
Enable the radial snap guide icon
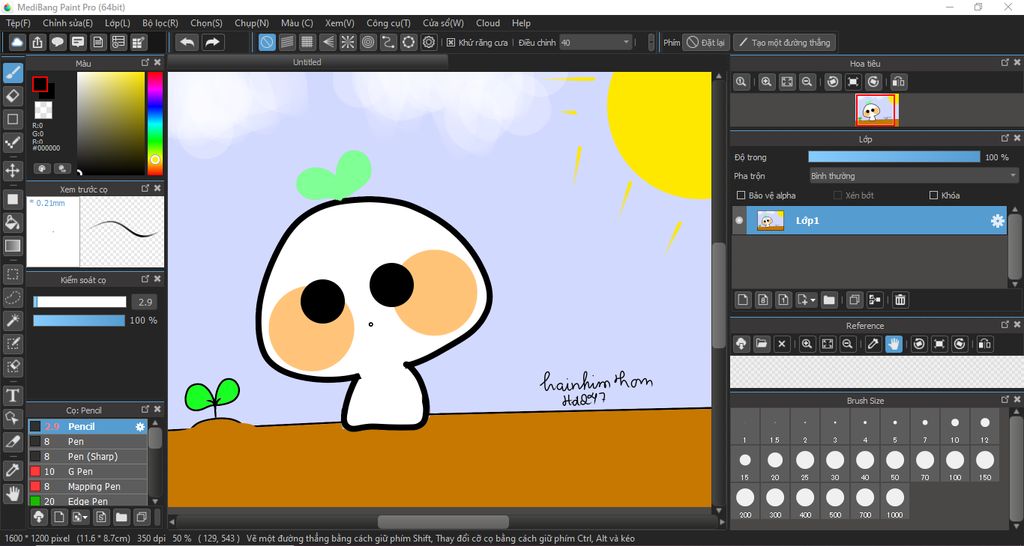click(x=348, y=42)
